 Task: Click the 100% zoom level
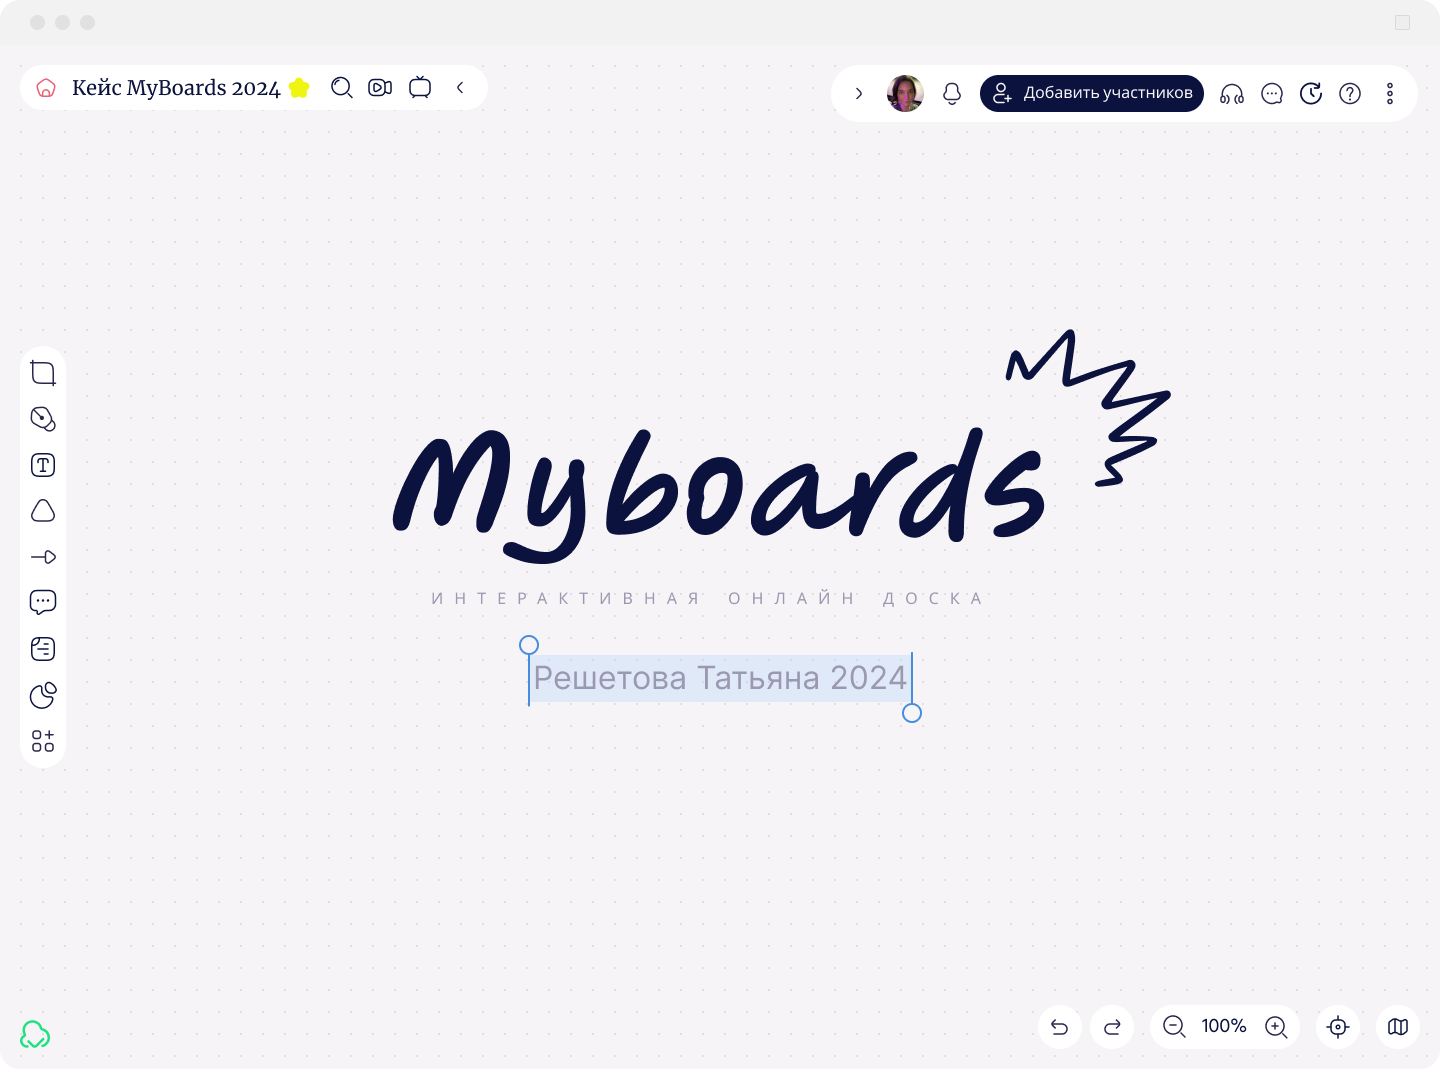(x=1224, y=1027)
